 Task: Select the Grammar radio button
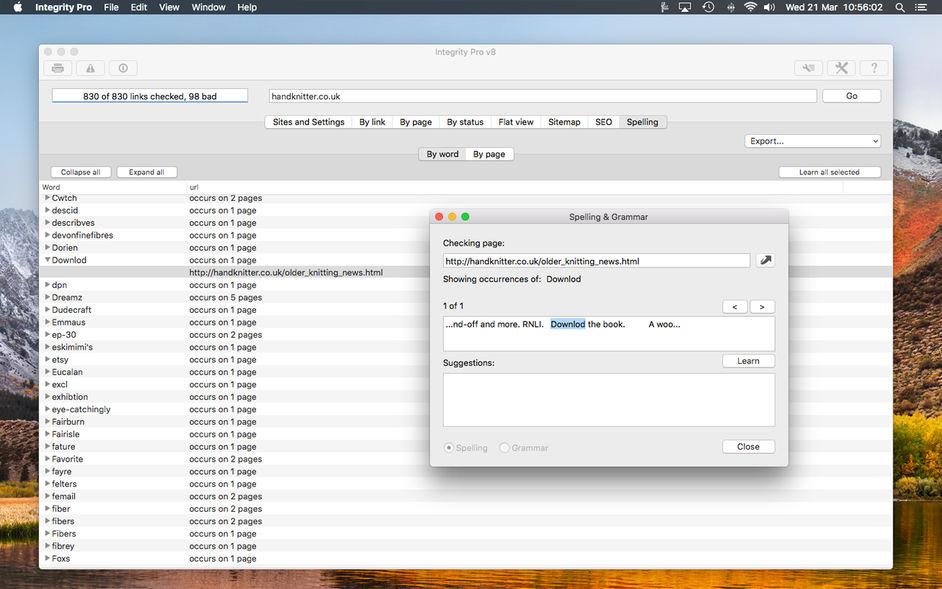pyautogui.click(x=505, y=448)
